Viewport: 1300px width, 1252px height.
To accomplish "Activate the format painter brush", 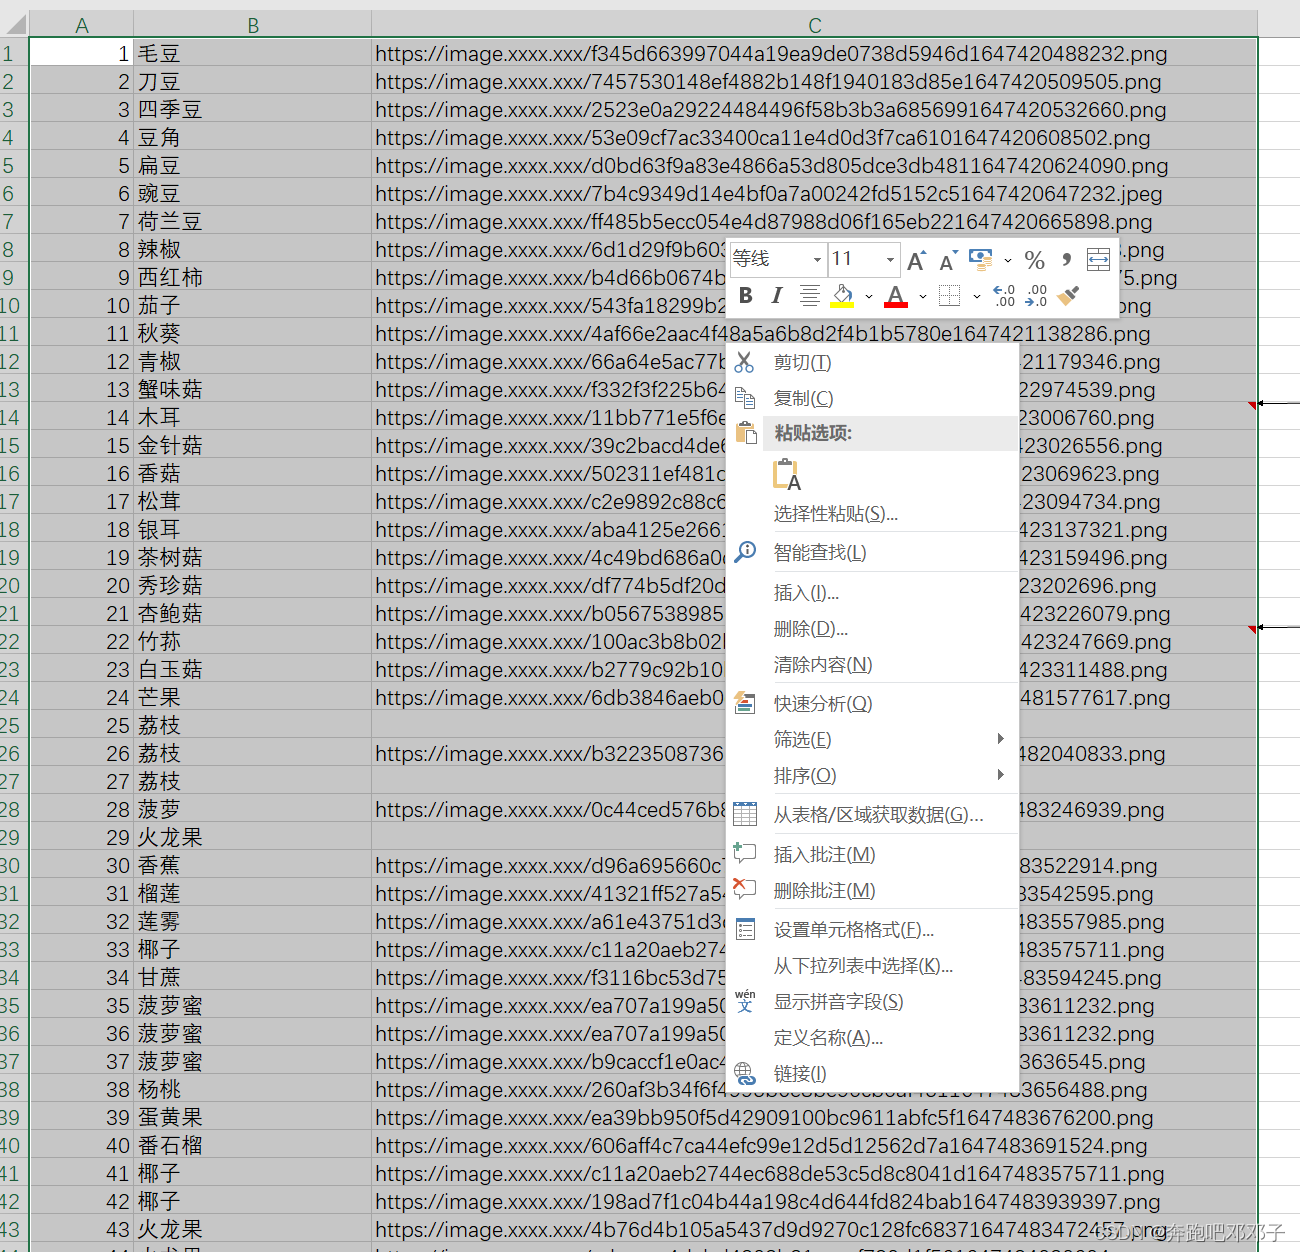I will pyautogui.click(x=1068, y=295).
